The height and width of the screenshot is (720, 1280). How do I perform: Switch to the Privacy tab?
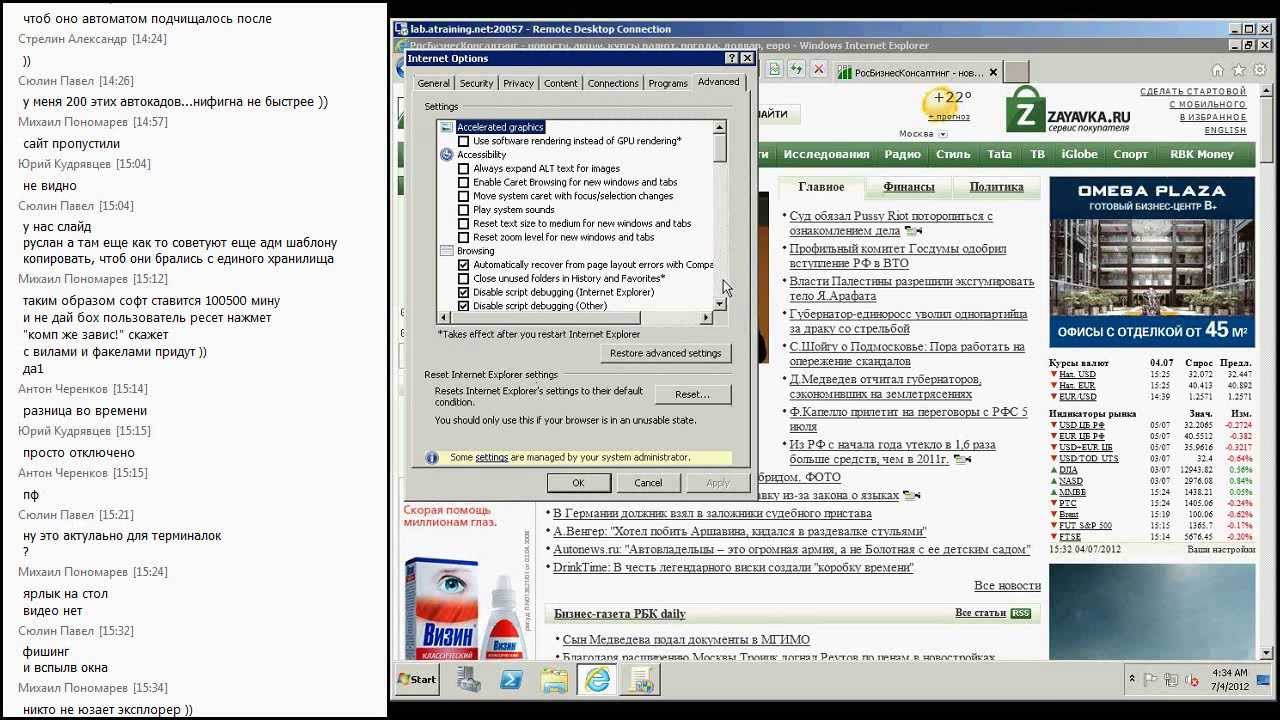pyautogui.click(x=518, y=84)
